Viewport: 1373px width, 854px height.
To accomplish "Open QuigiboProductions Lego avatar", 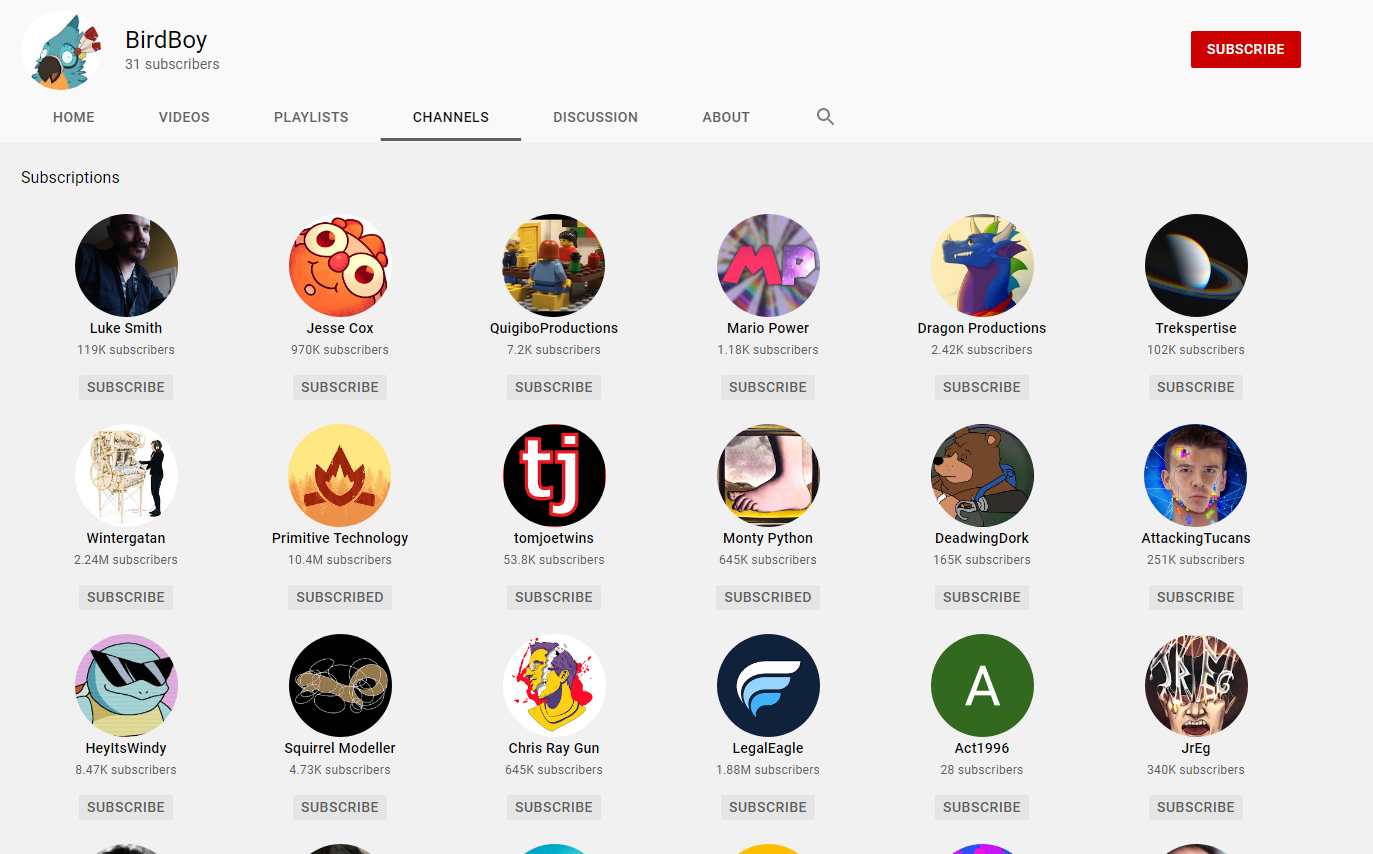I will coord(554,265).
